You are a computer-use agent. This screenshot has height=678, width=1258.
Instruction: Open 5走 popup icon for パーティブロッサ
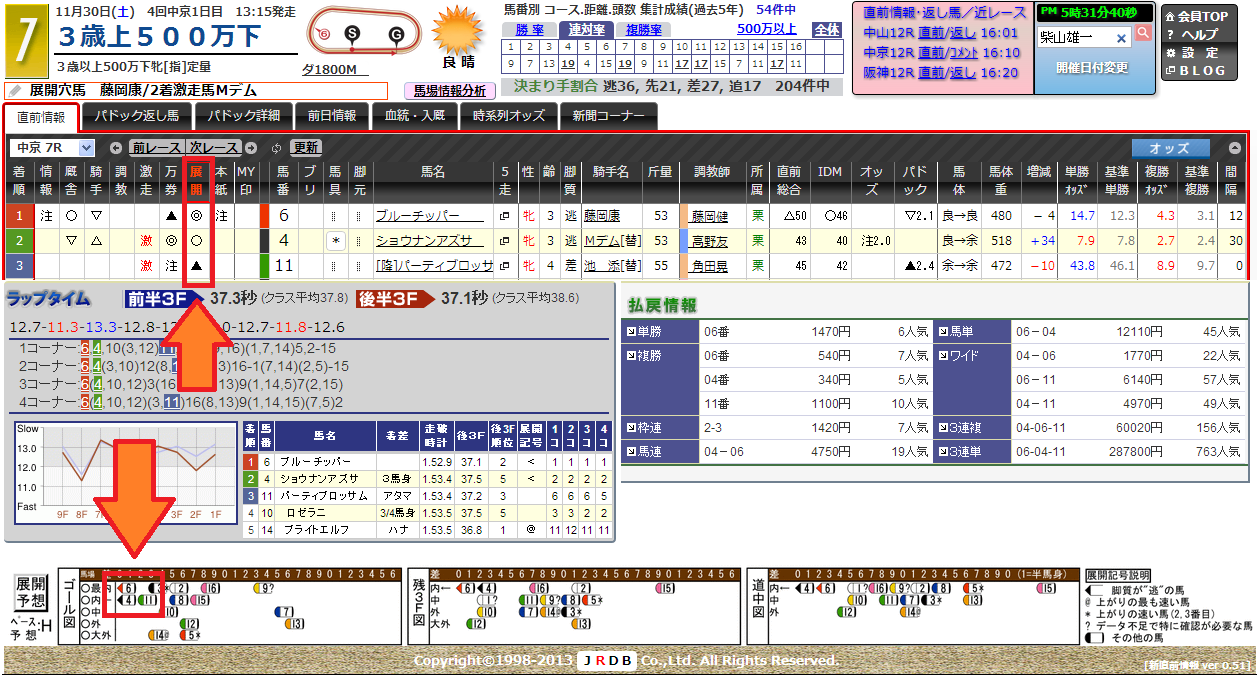point(504,265)
